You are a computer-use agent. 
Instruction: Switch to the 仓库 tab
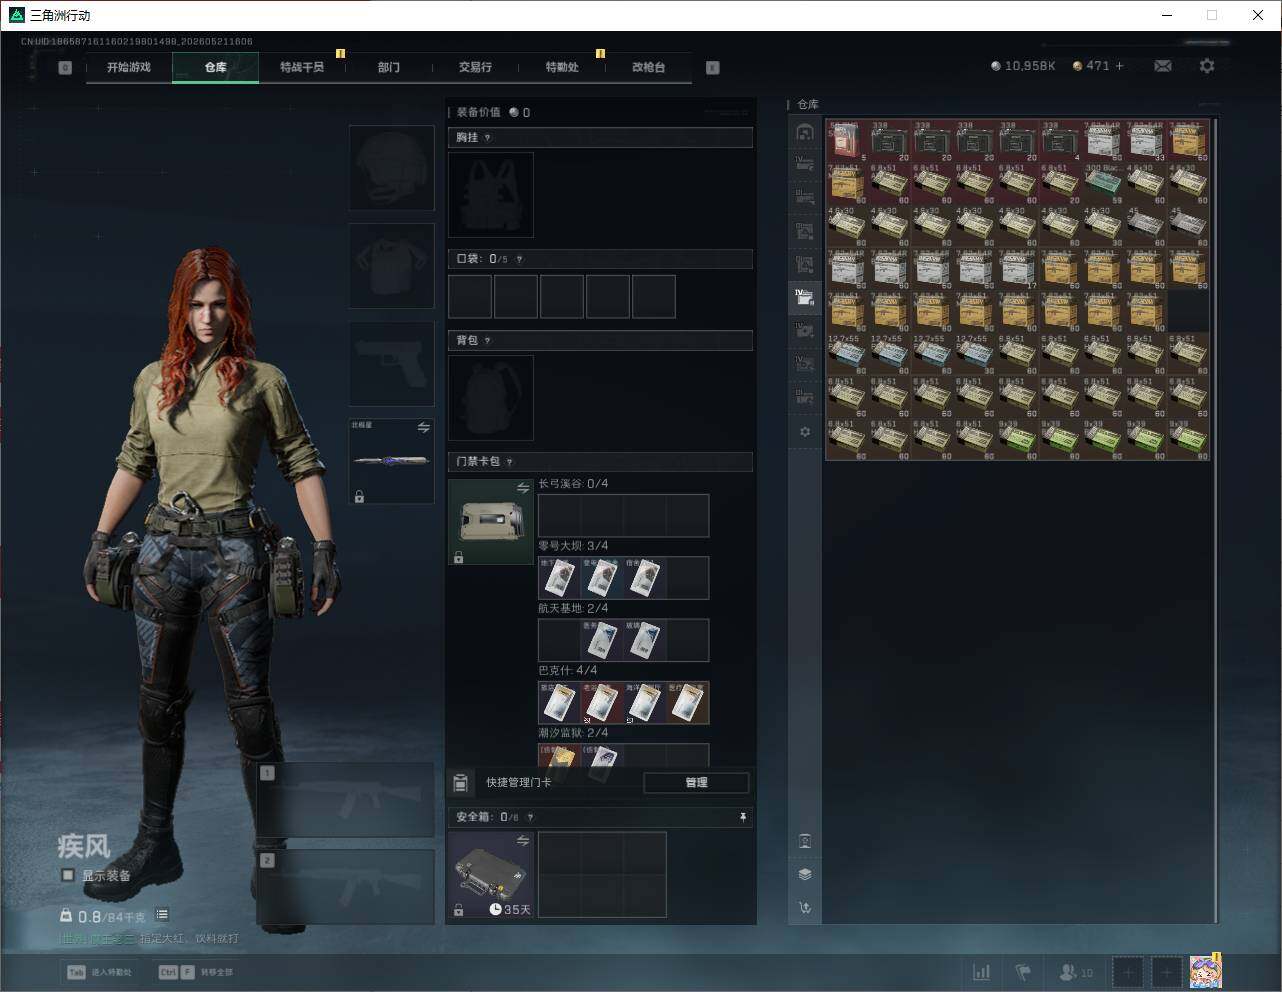click(216, 67)
